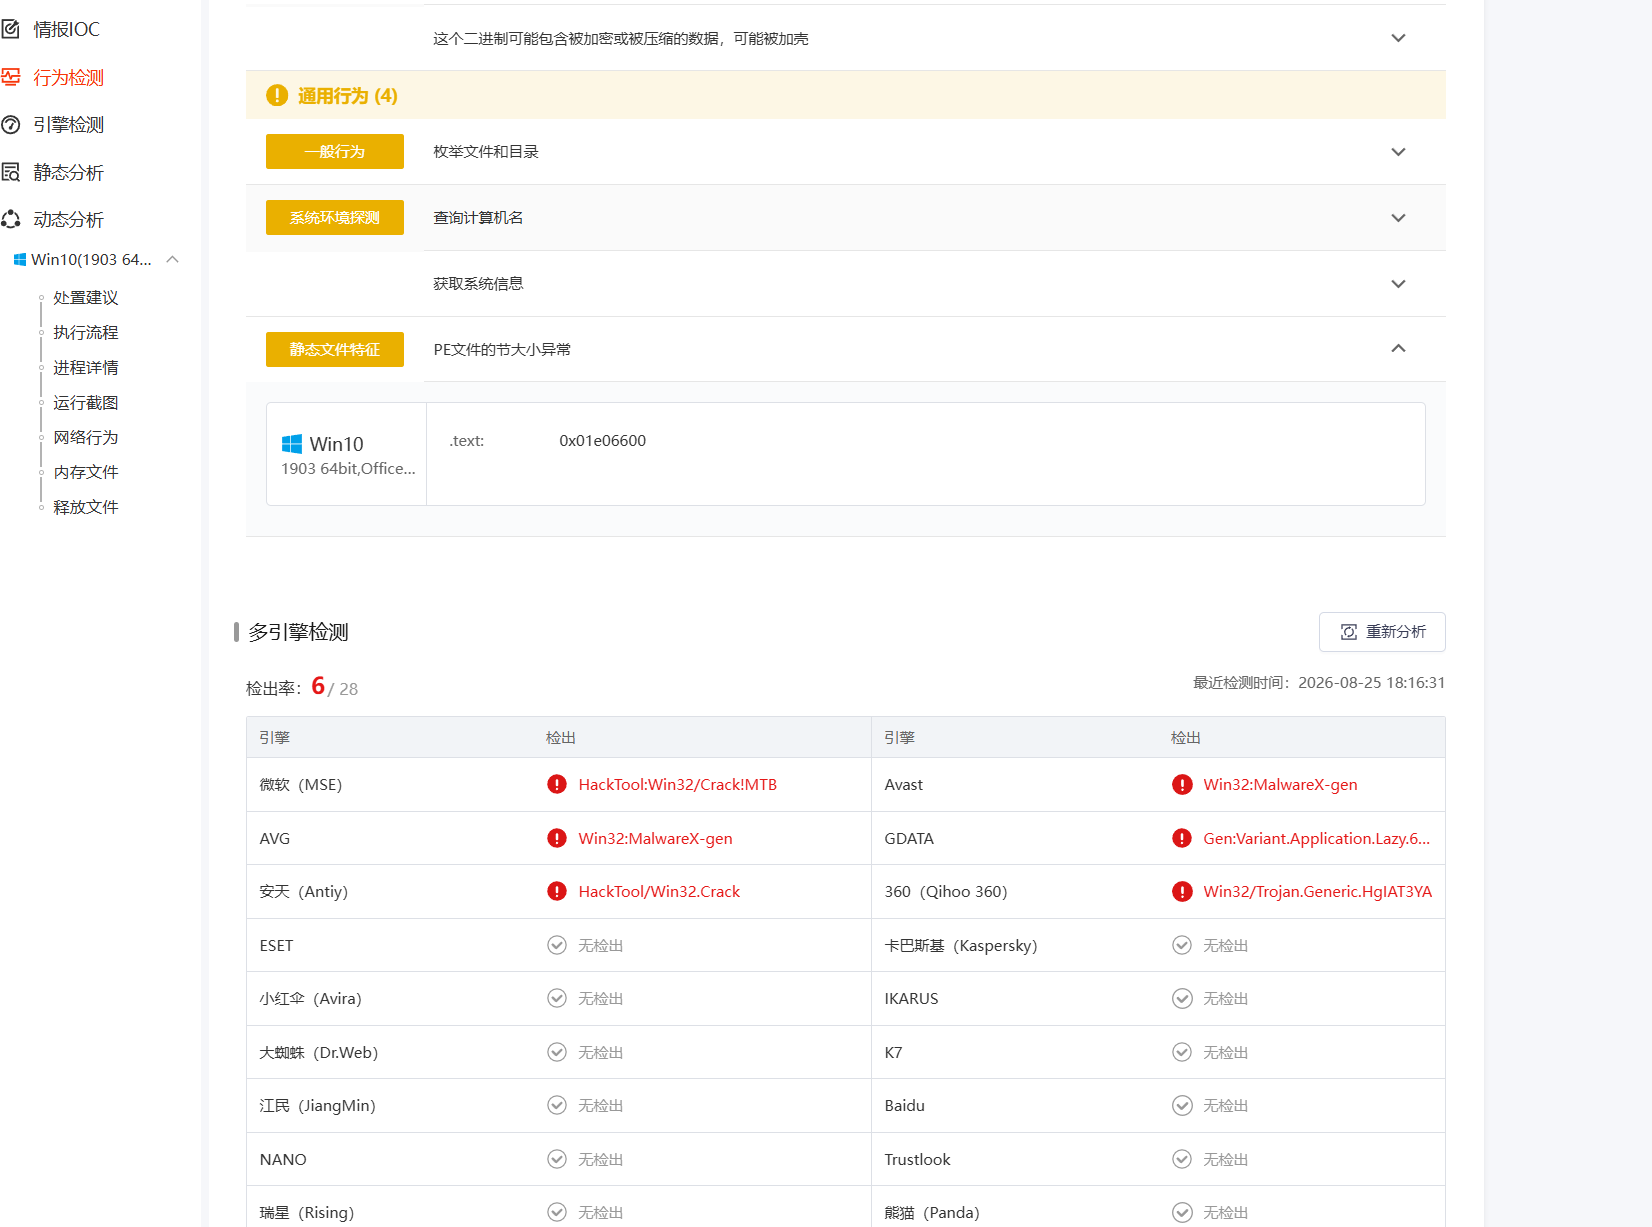The image size is (1652, 1227).
Task: Click the 行为检测 sidebar icon
Action: point(11,77)
